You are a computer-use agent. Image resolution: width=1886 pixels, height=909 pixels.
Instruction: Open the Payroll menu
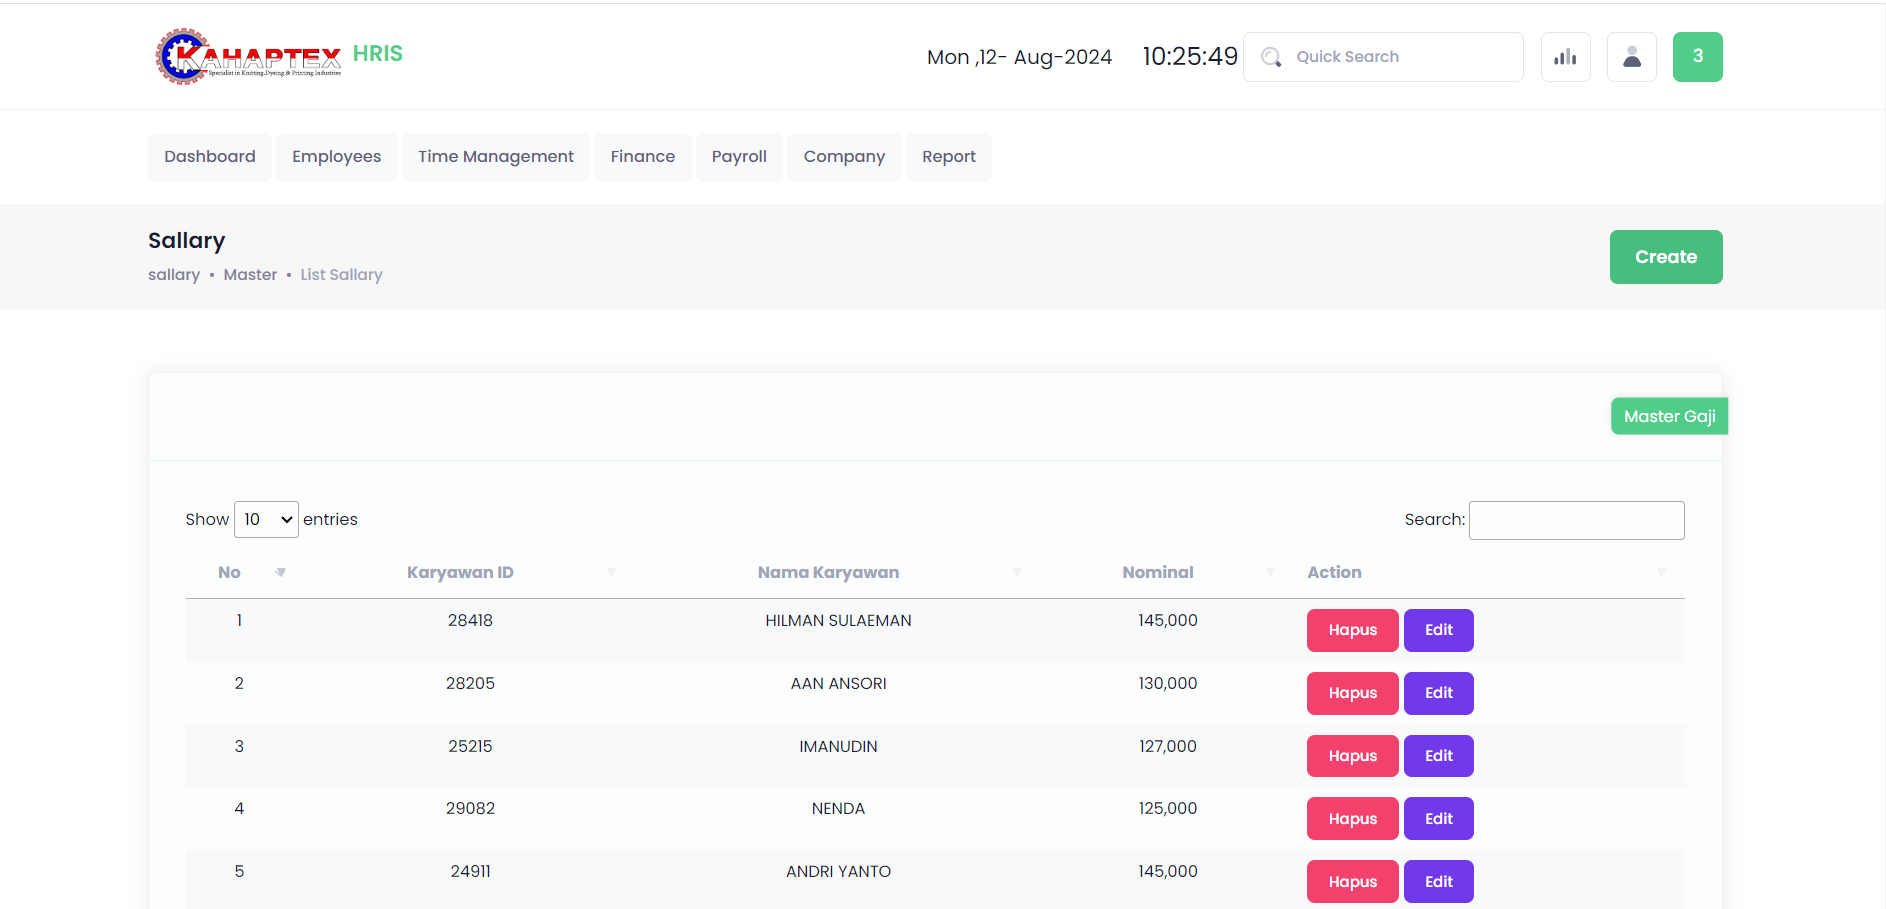pyautogui.click(x=739, y=157)
